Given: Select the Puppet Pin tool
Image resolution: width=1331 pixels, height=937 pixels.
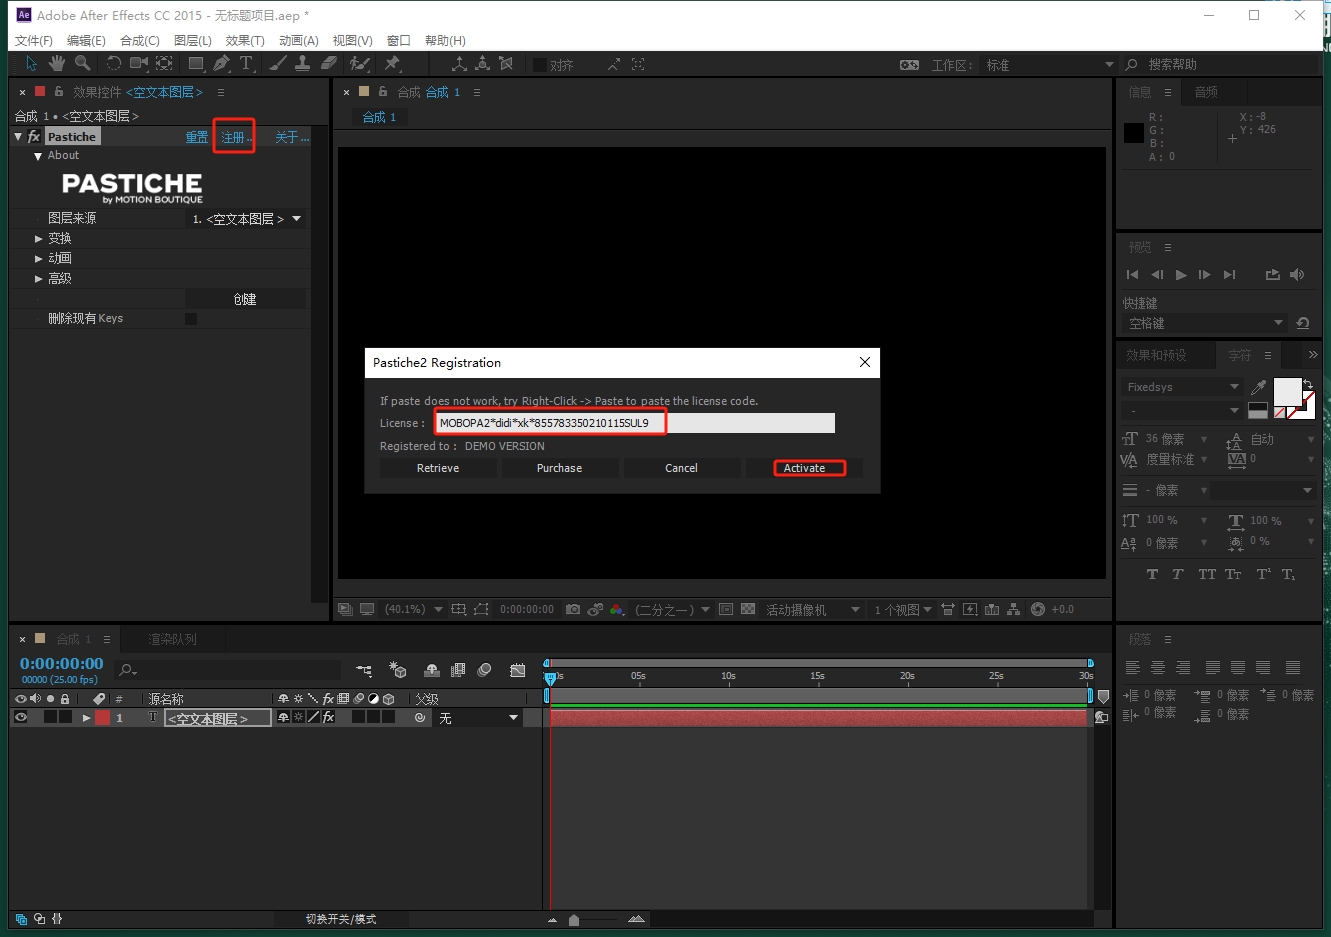Looking at the screenshot, I should [392, 64].
